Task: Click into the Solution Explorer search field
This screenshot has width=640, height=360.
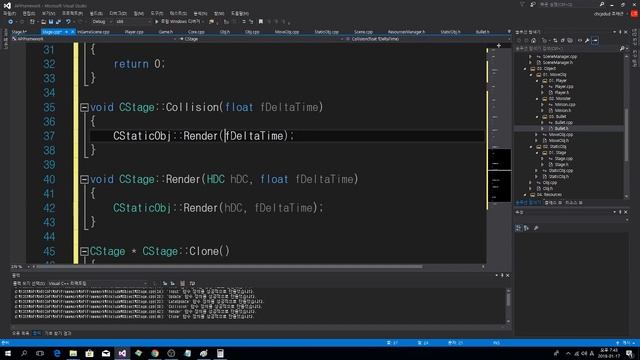Action: [567, 49]
